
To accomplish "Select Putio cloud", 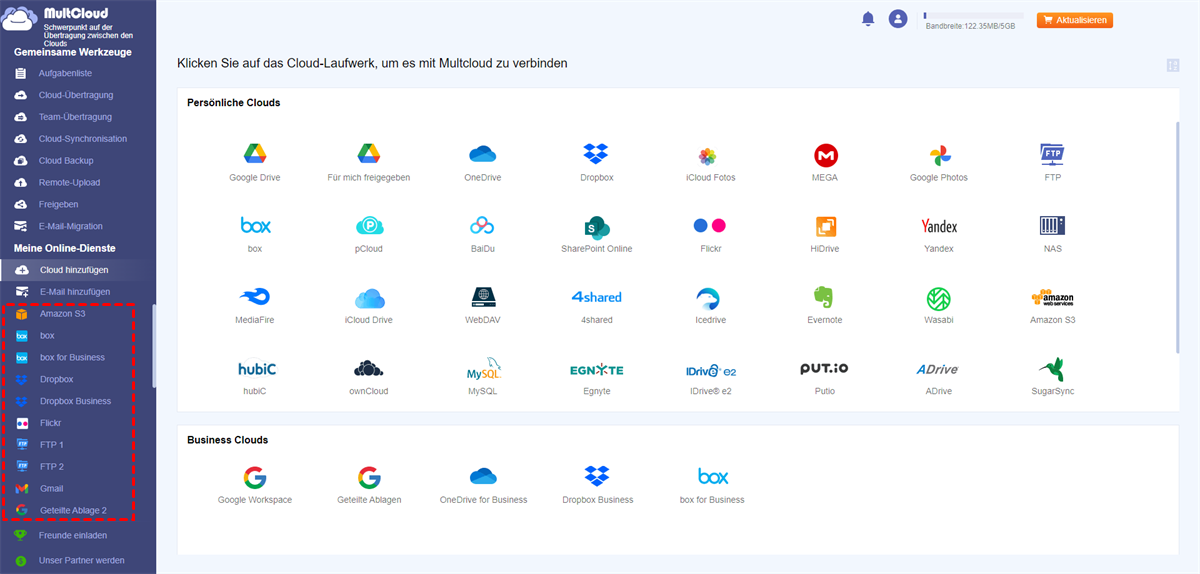I will coord(825,378).
